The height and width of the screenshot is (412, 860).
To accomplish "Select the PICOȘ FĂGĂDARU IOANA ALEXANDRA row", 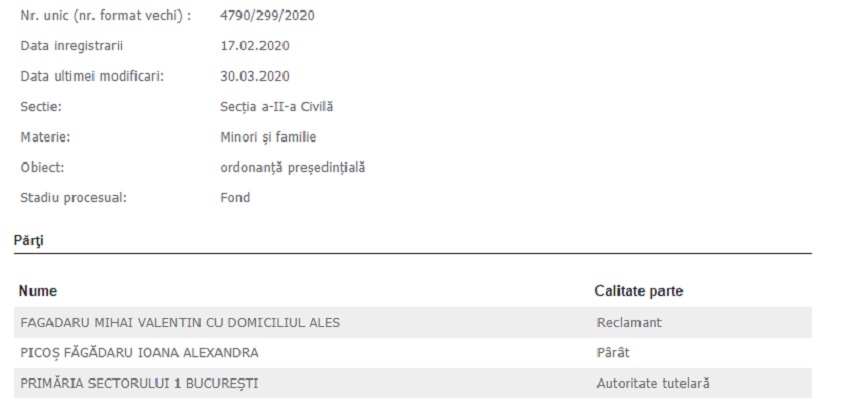I will point(139,352).
